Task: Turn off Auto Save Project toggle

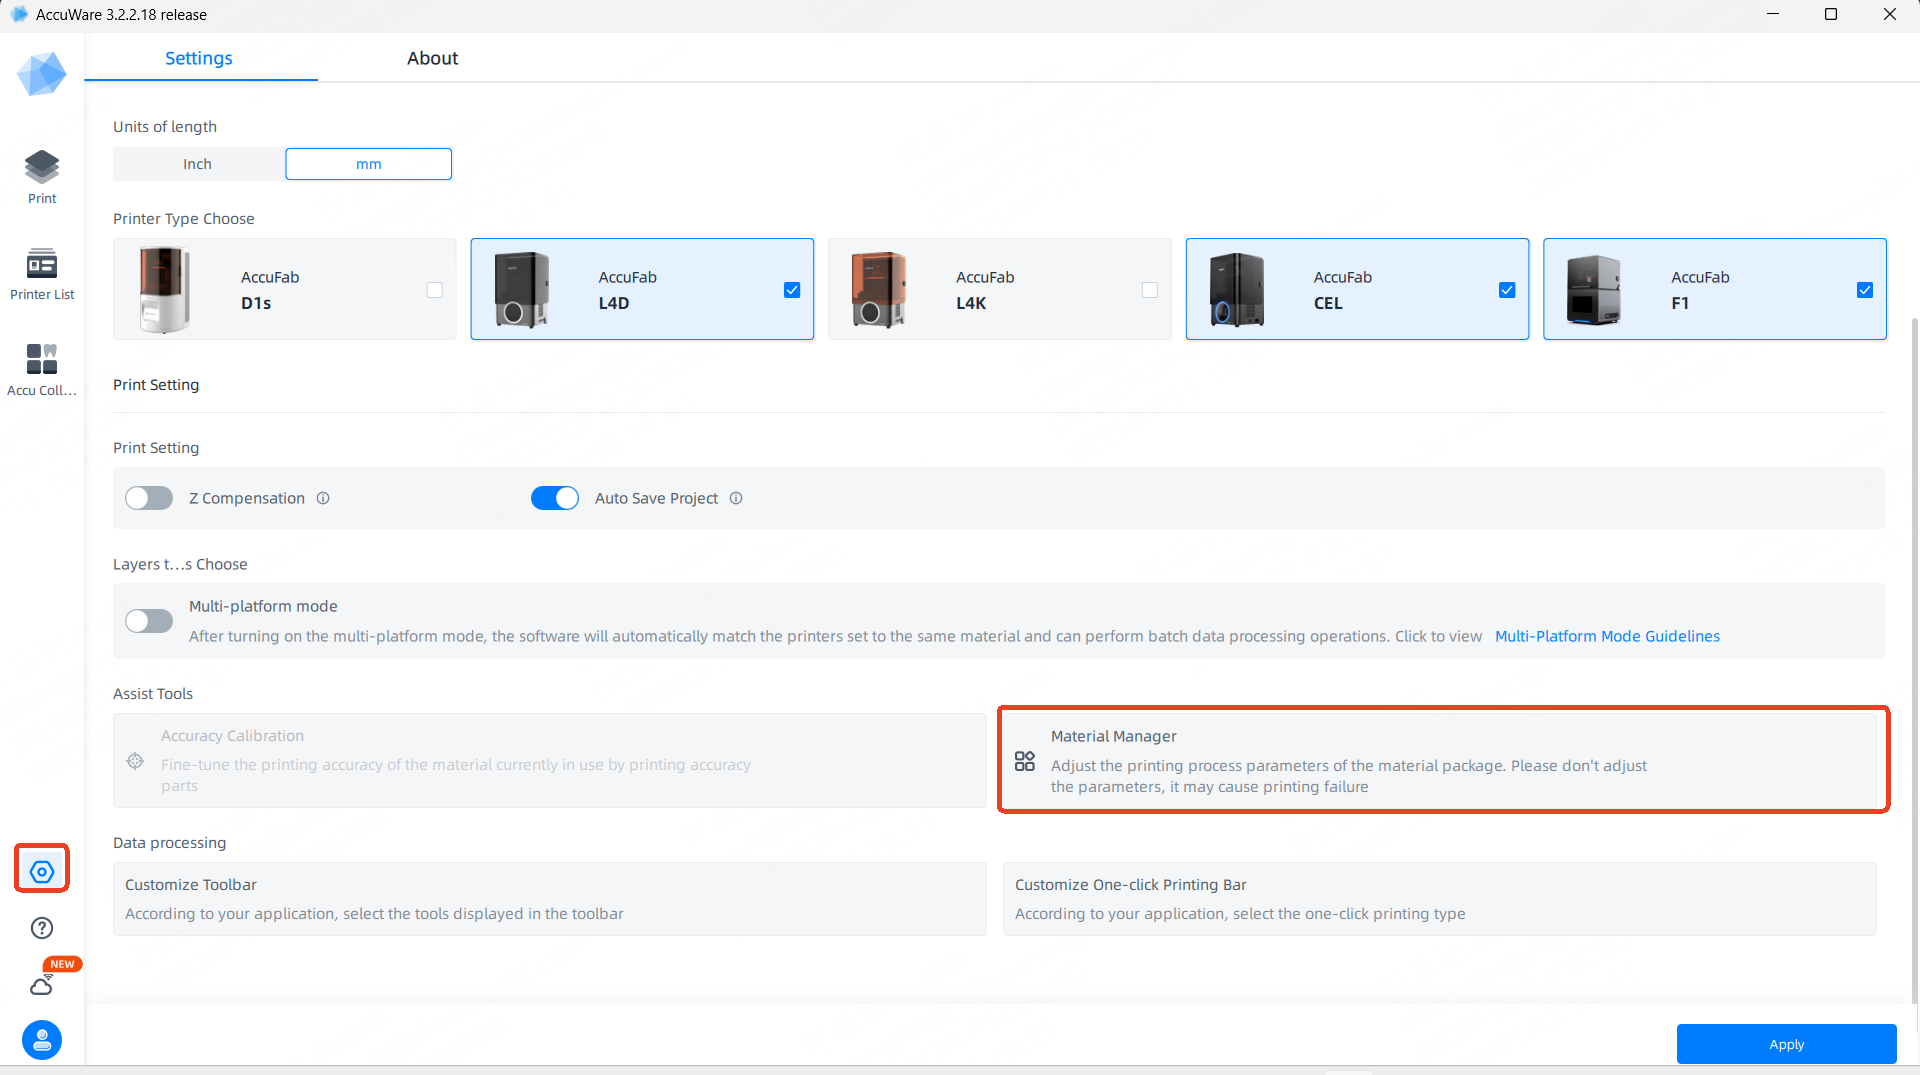Action: 555,498
